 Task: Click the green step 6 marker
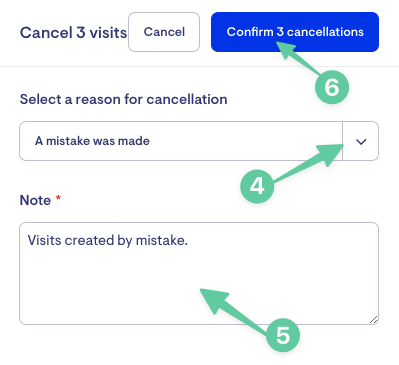coord(332,87)
